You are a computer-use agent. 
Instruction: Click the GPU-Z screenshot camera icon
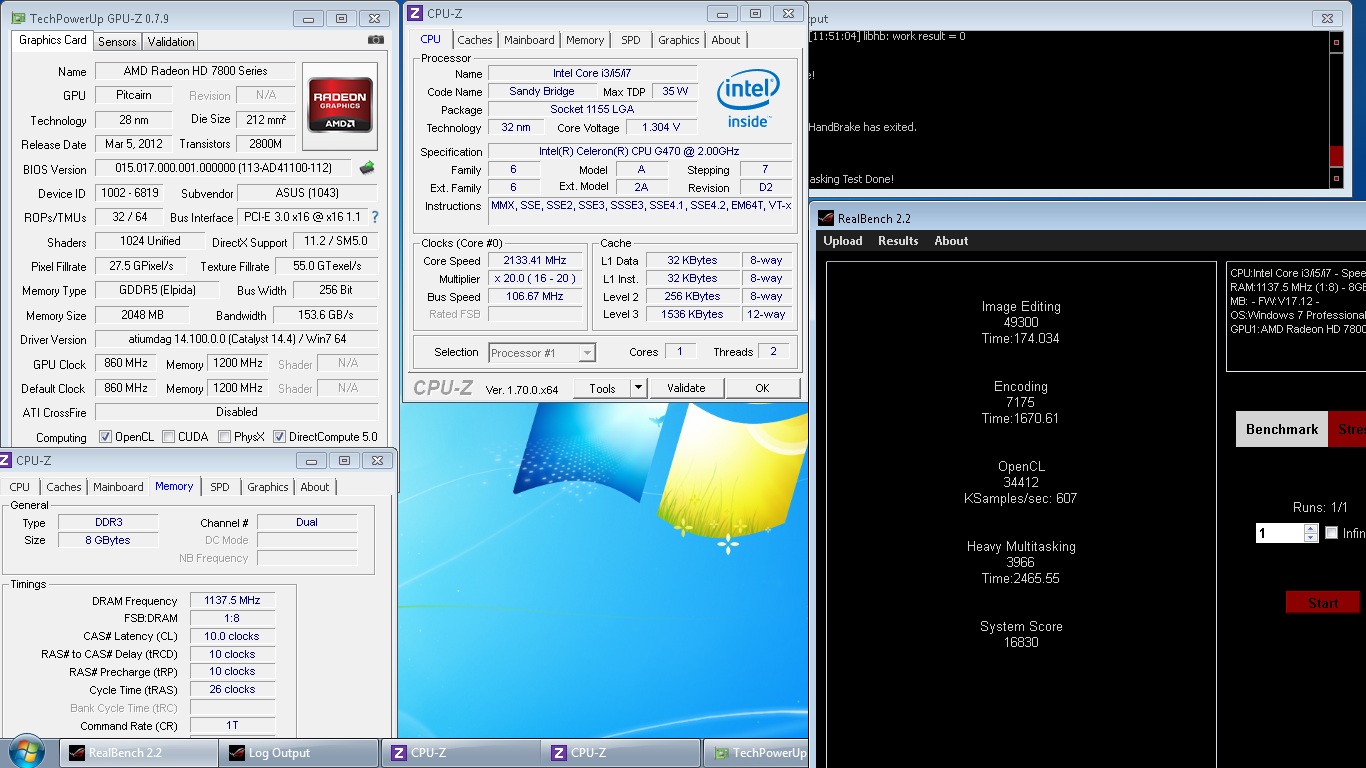point(375,40)
